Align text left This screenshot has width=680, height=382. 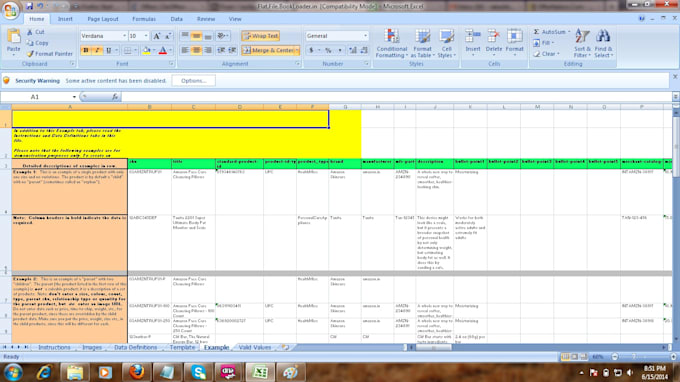click(185, 50)
